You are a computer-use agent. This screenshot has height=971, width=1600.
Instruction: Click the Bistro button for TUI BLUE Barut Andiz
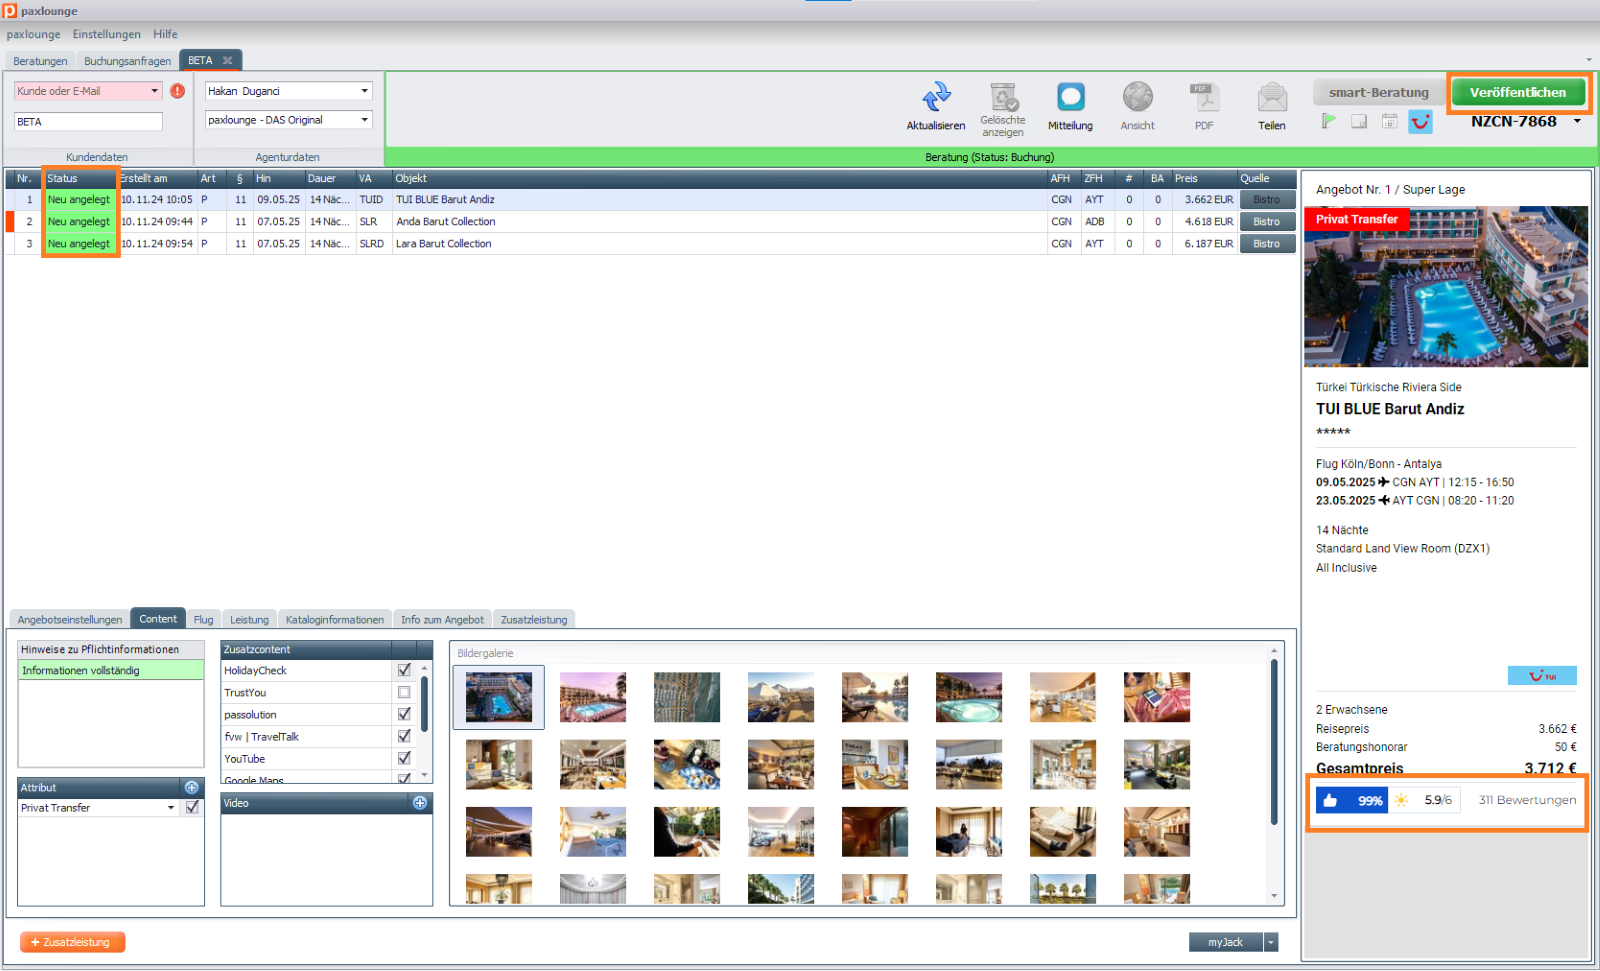1267,200
